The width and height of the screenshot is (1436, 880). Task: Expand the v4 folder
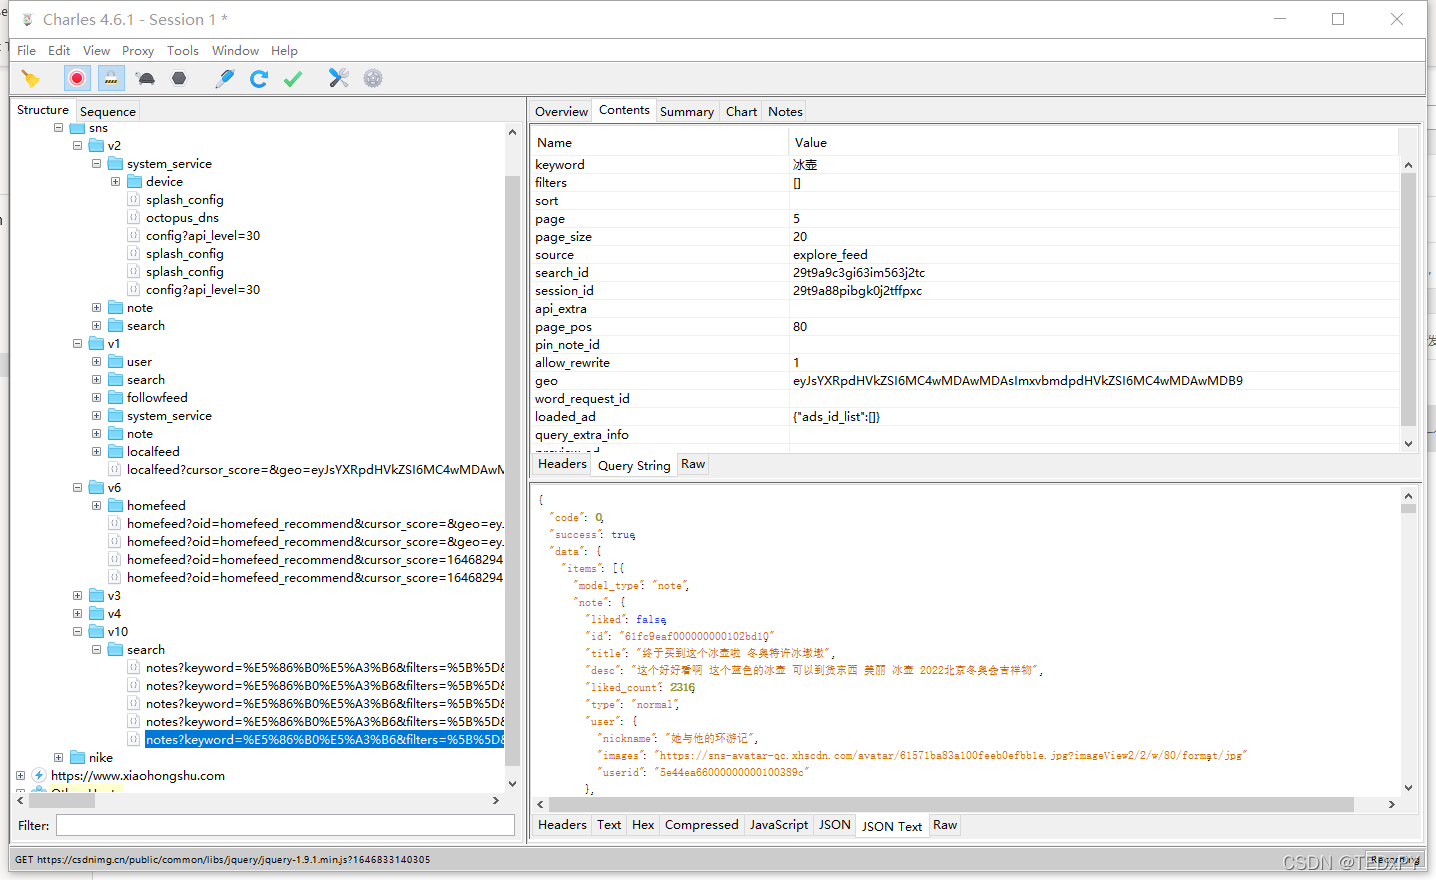77,614
